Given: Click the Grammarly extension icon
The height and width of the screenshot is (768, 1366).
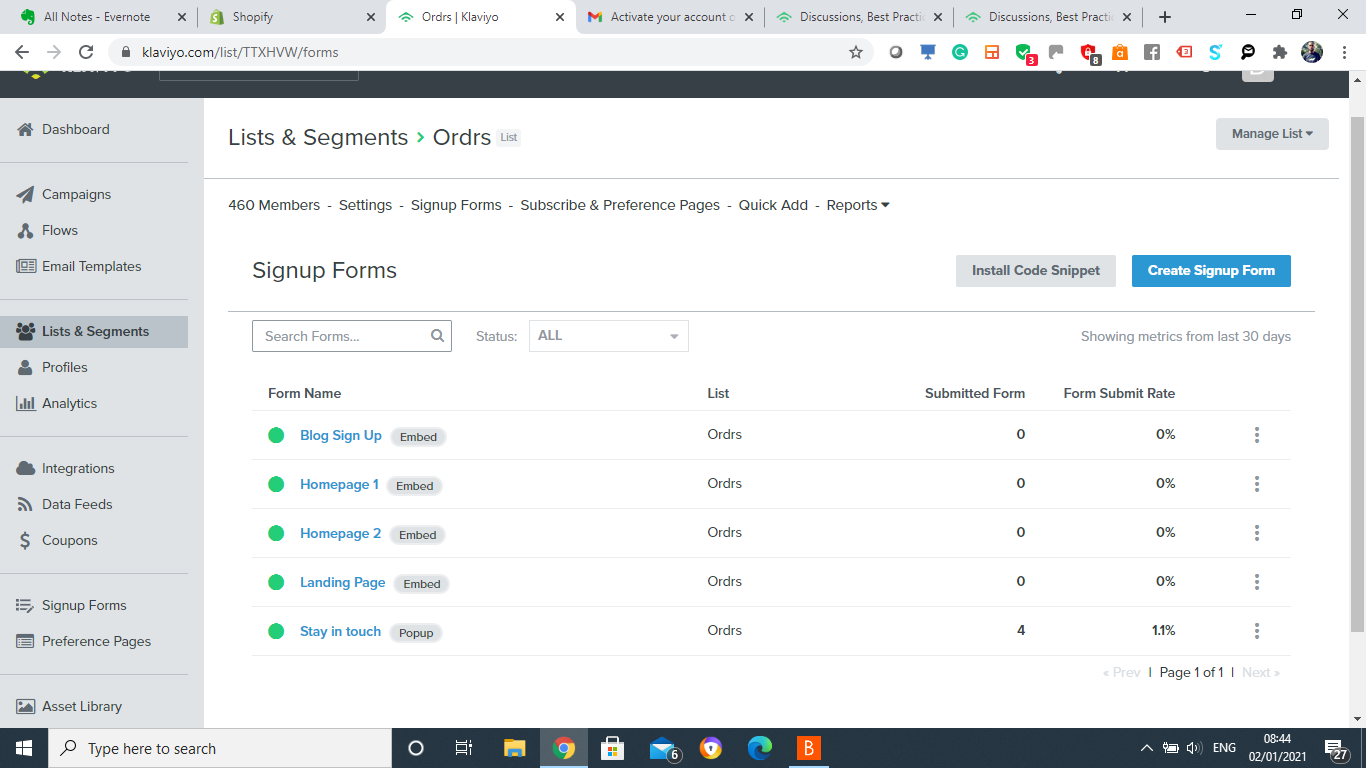Looking at the screenshot, I should tap(960, 52).
